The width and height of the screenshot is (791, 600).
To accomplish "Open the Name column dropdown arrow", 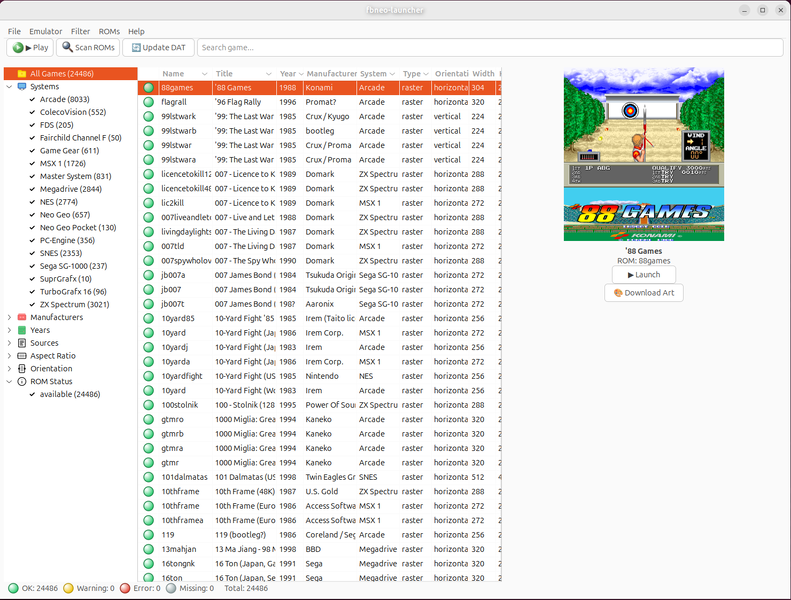I will click(x=204, y=74).
